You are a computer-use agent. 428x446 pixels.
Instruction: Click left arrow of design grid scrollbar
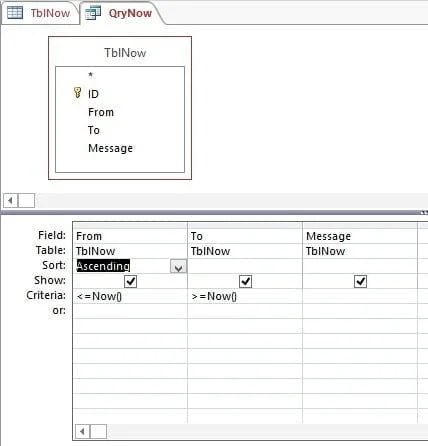point(82,432)
